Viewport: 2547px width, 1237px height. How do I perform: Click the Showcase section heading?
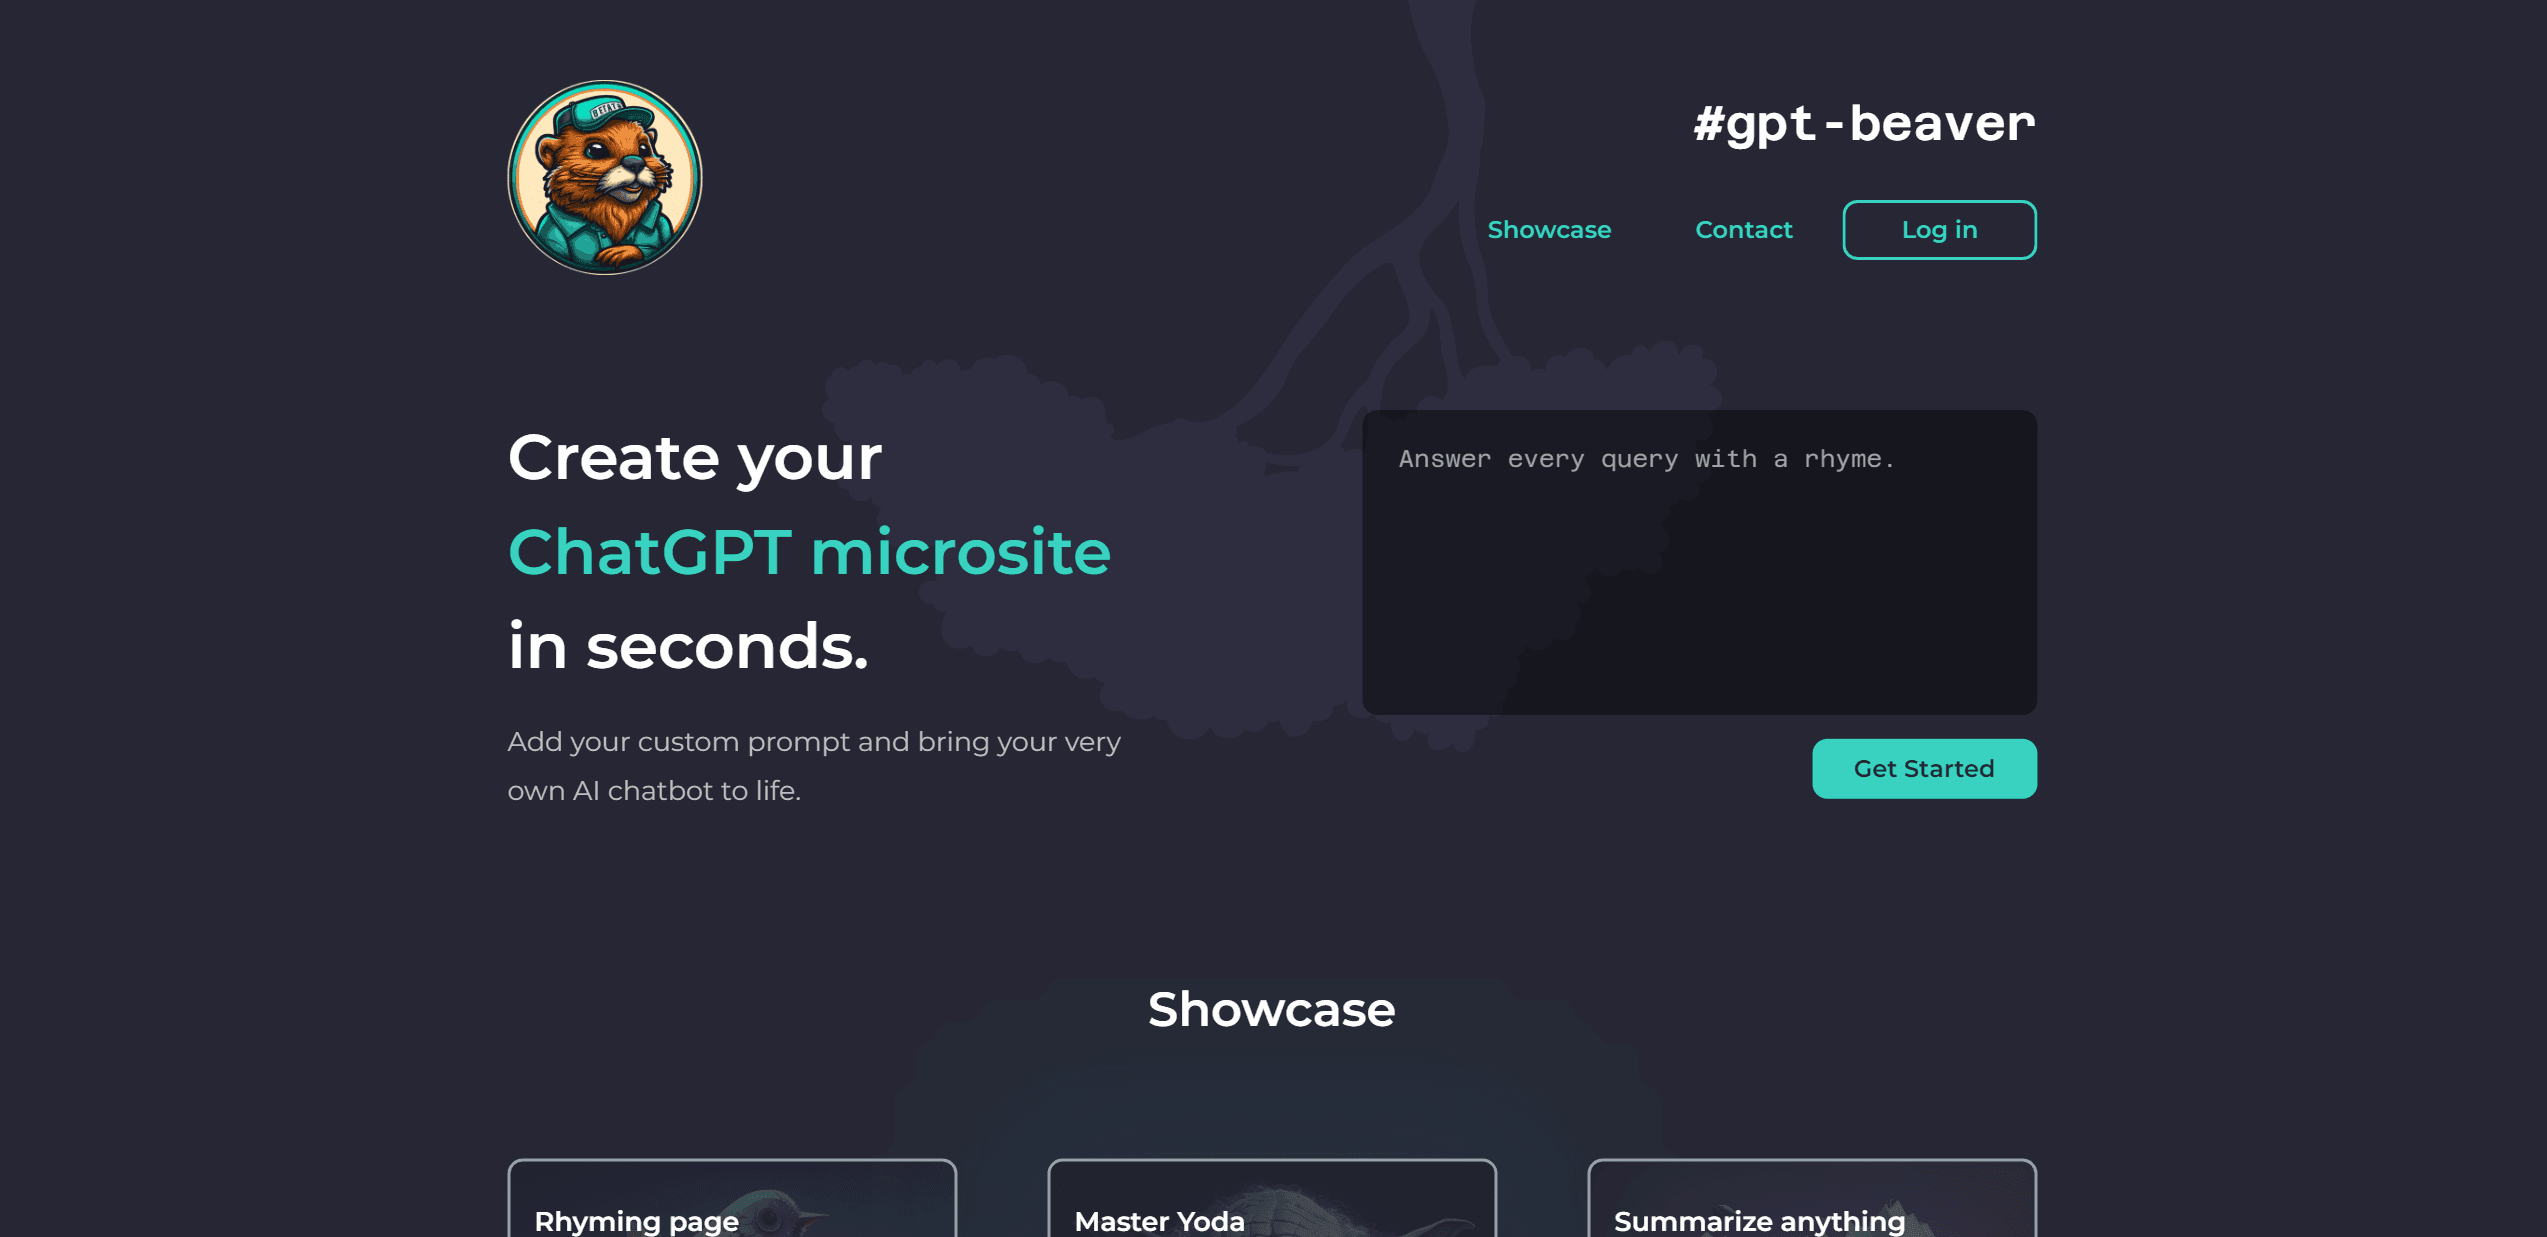(x=1271, y=1009)
